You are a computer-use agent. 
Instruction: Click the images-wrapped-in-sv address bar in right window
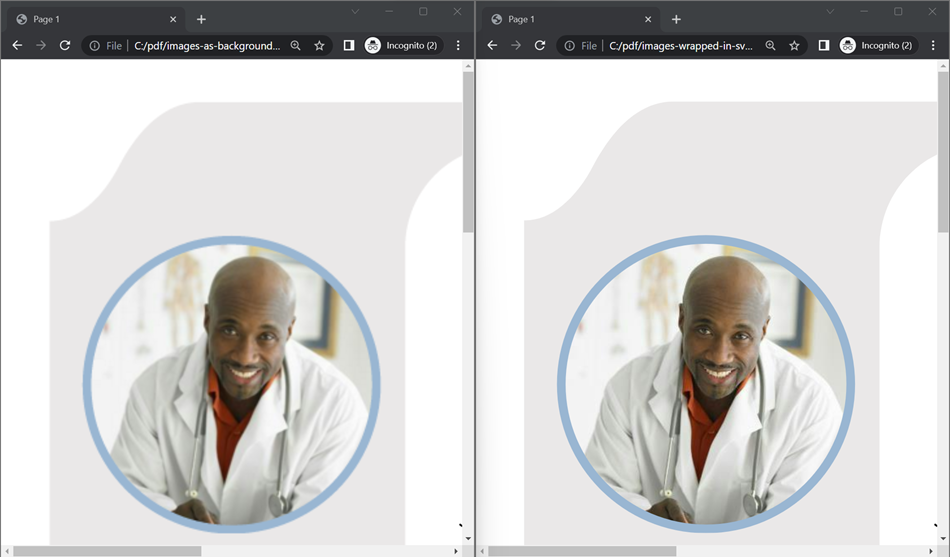coord(682,45)
